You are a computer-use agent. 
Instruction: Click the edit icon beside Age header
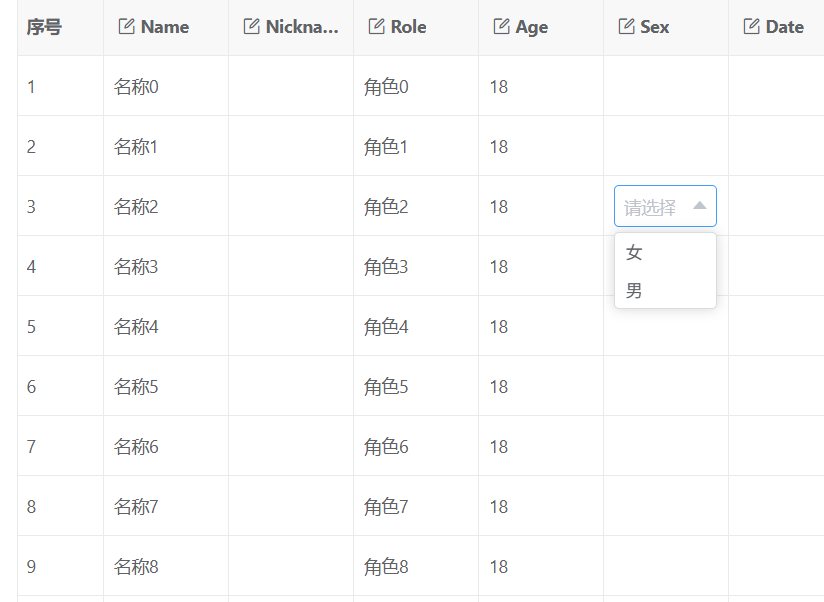coord(502,26)
